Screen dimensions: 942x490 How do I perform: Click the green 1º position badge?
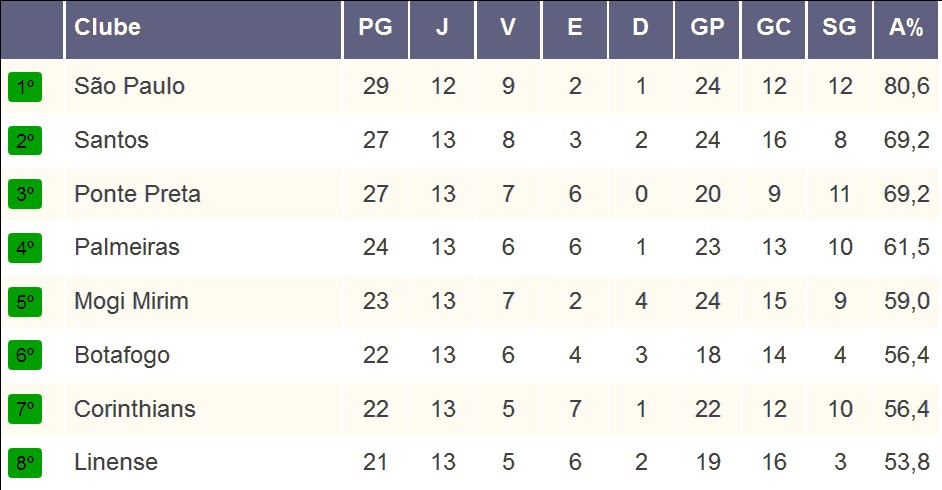coord(25,87)
